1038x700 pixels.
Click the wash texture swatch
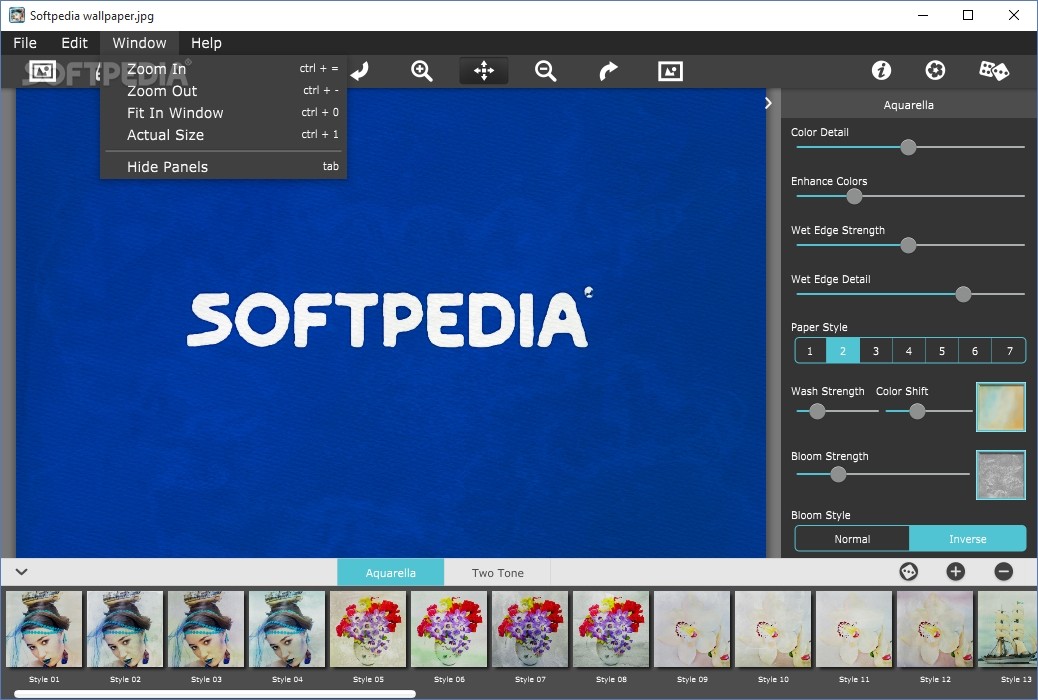click(x=1001, y=407)
